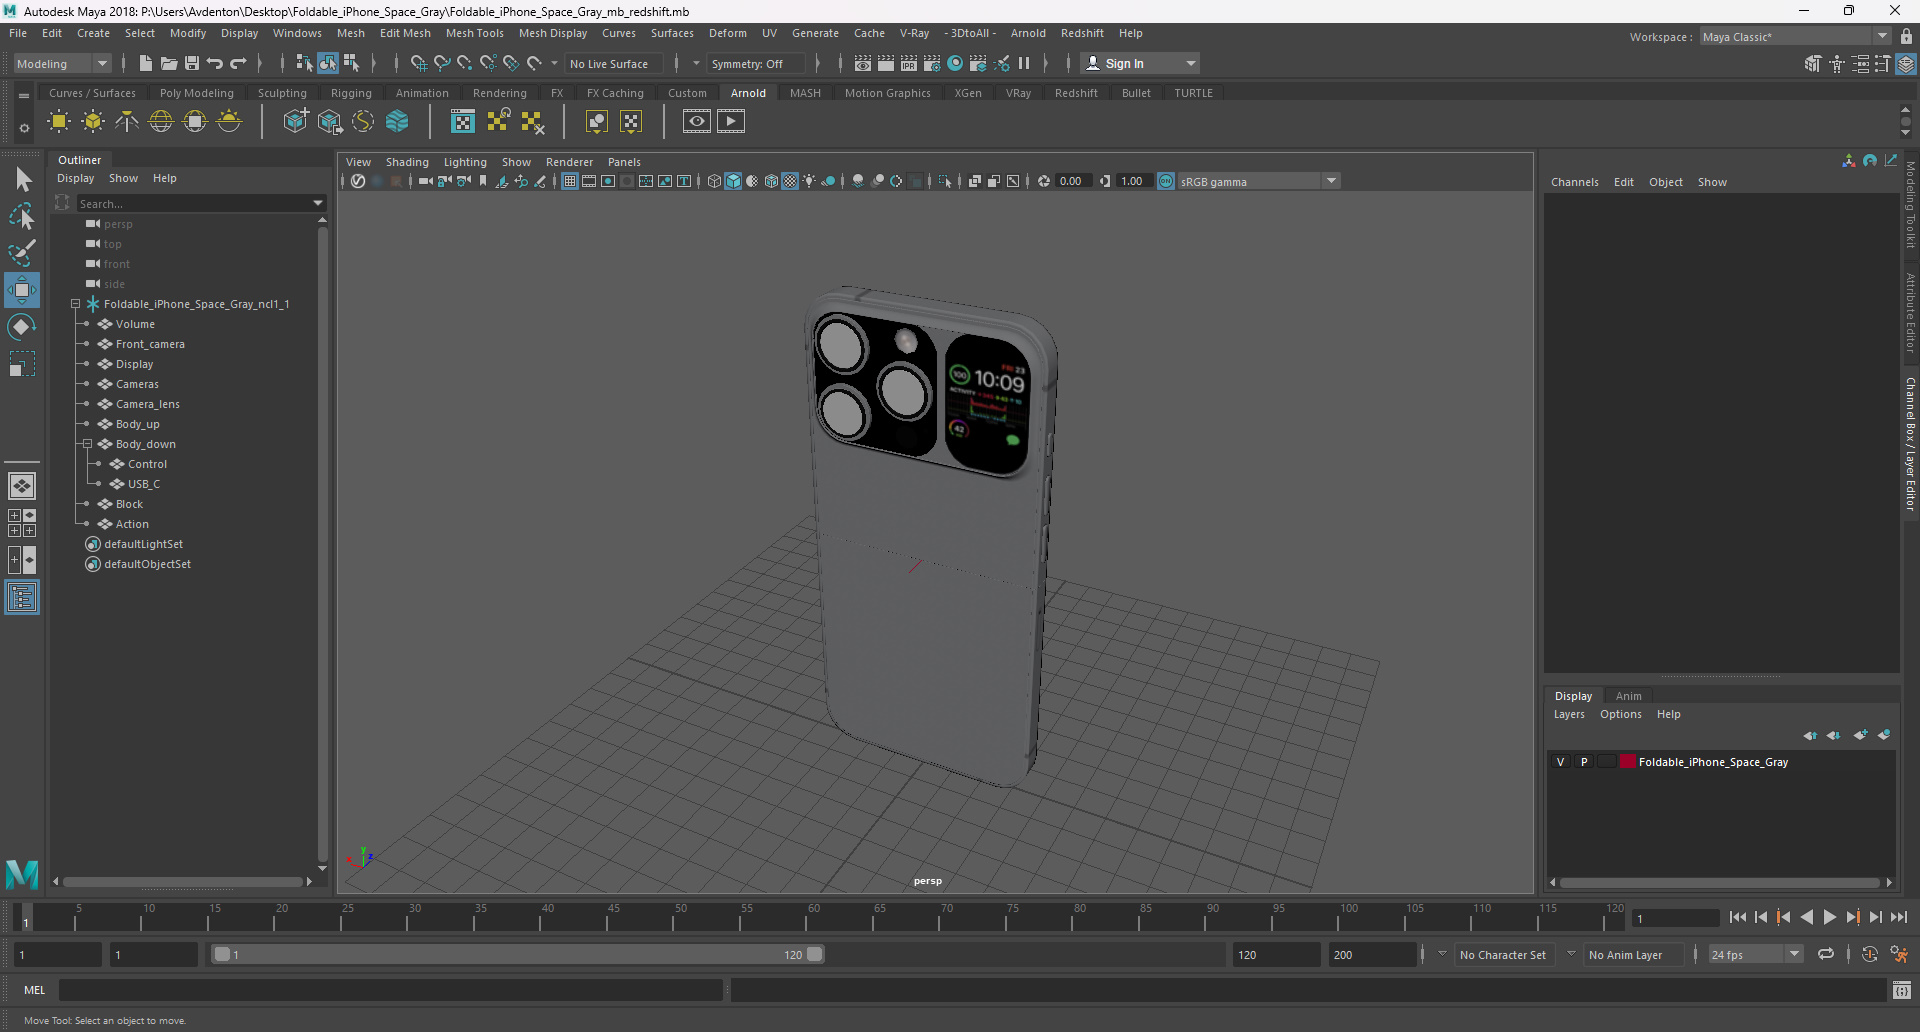This screenshot has height=1032, width=1920.
Task: Switch to the Anim layer tab
Action: (x=1628, y=696)
